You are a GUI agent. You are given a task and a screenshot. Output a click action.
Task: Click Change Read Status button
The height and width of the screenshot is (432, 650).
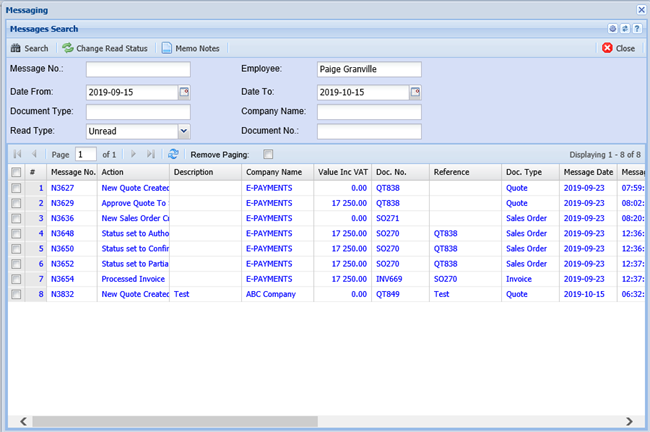tap(104, 48)
